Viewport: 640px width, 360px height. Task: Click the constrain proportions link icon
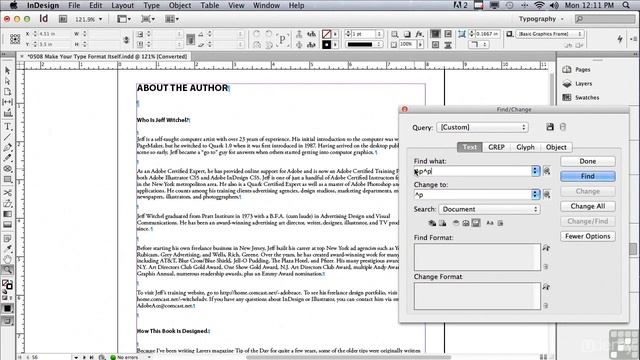pyautogui.click(x=126, y=39)
